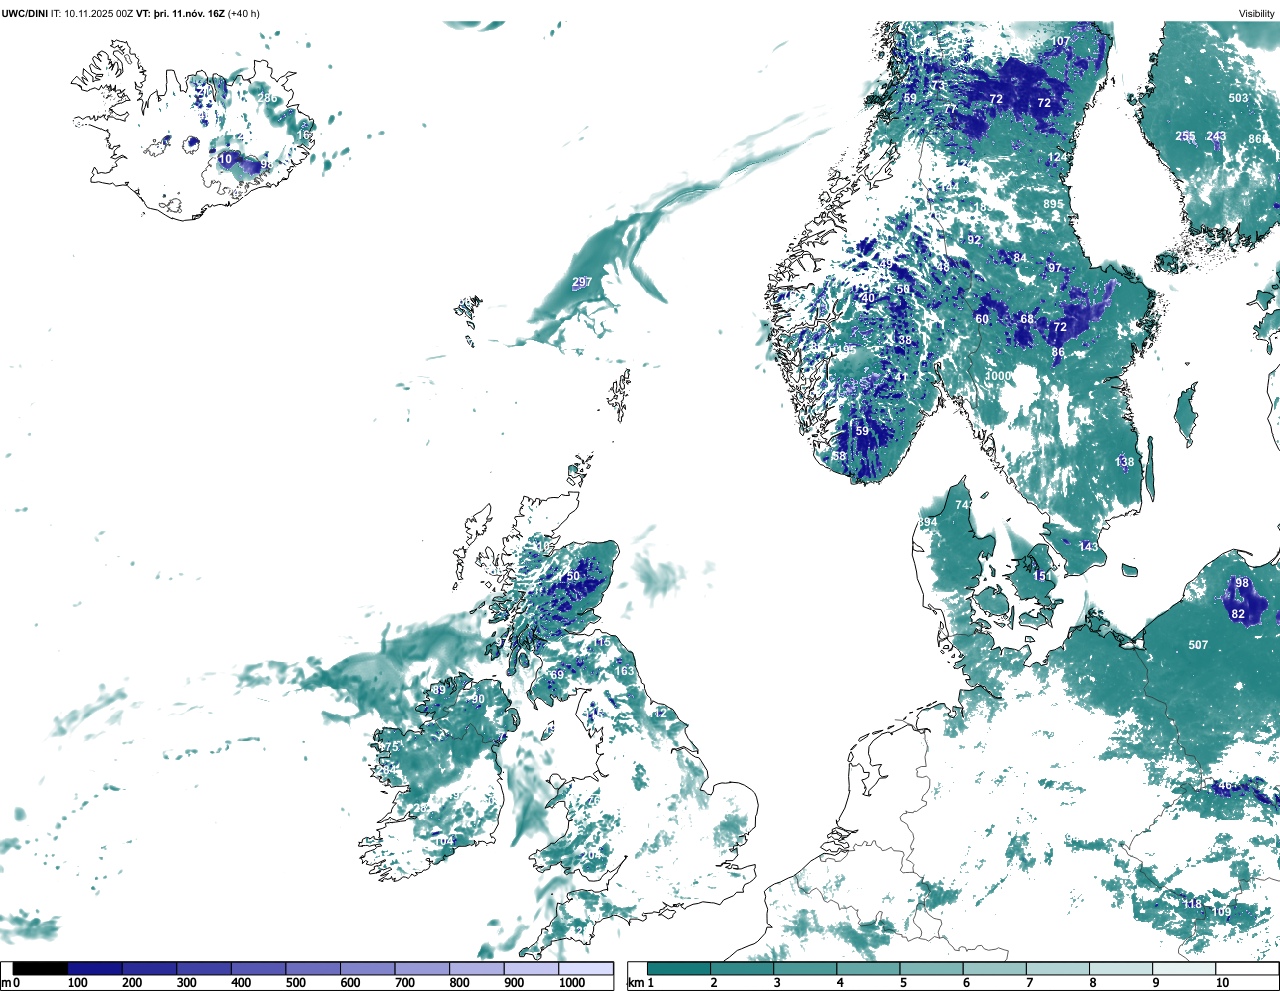The width and height of the screenshot is (1280, 991).
Task: Click the black 0–100 m legend swatch
Action: click(40, 969)
